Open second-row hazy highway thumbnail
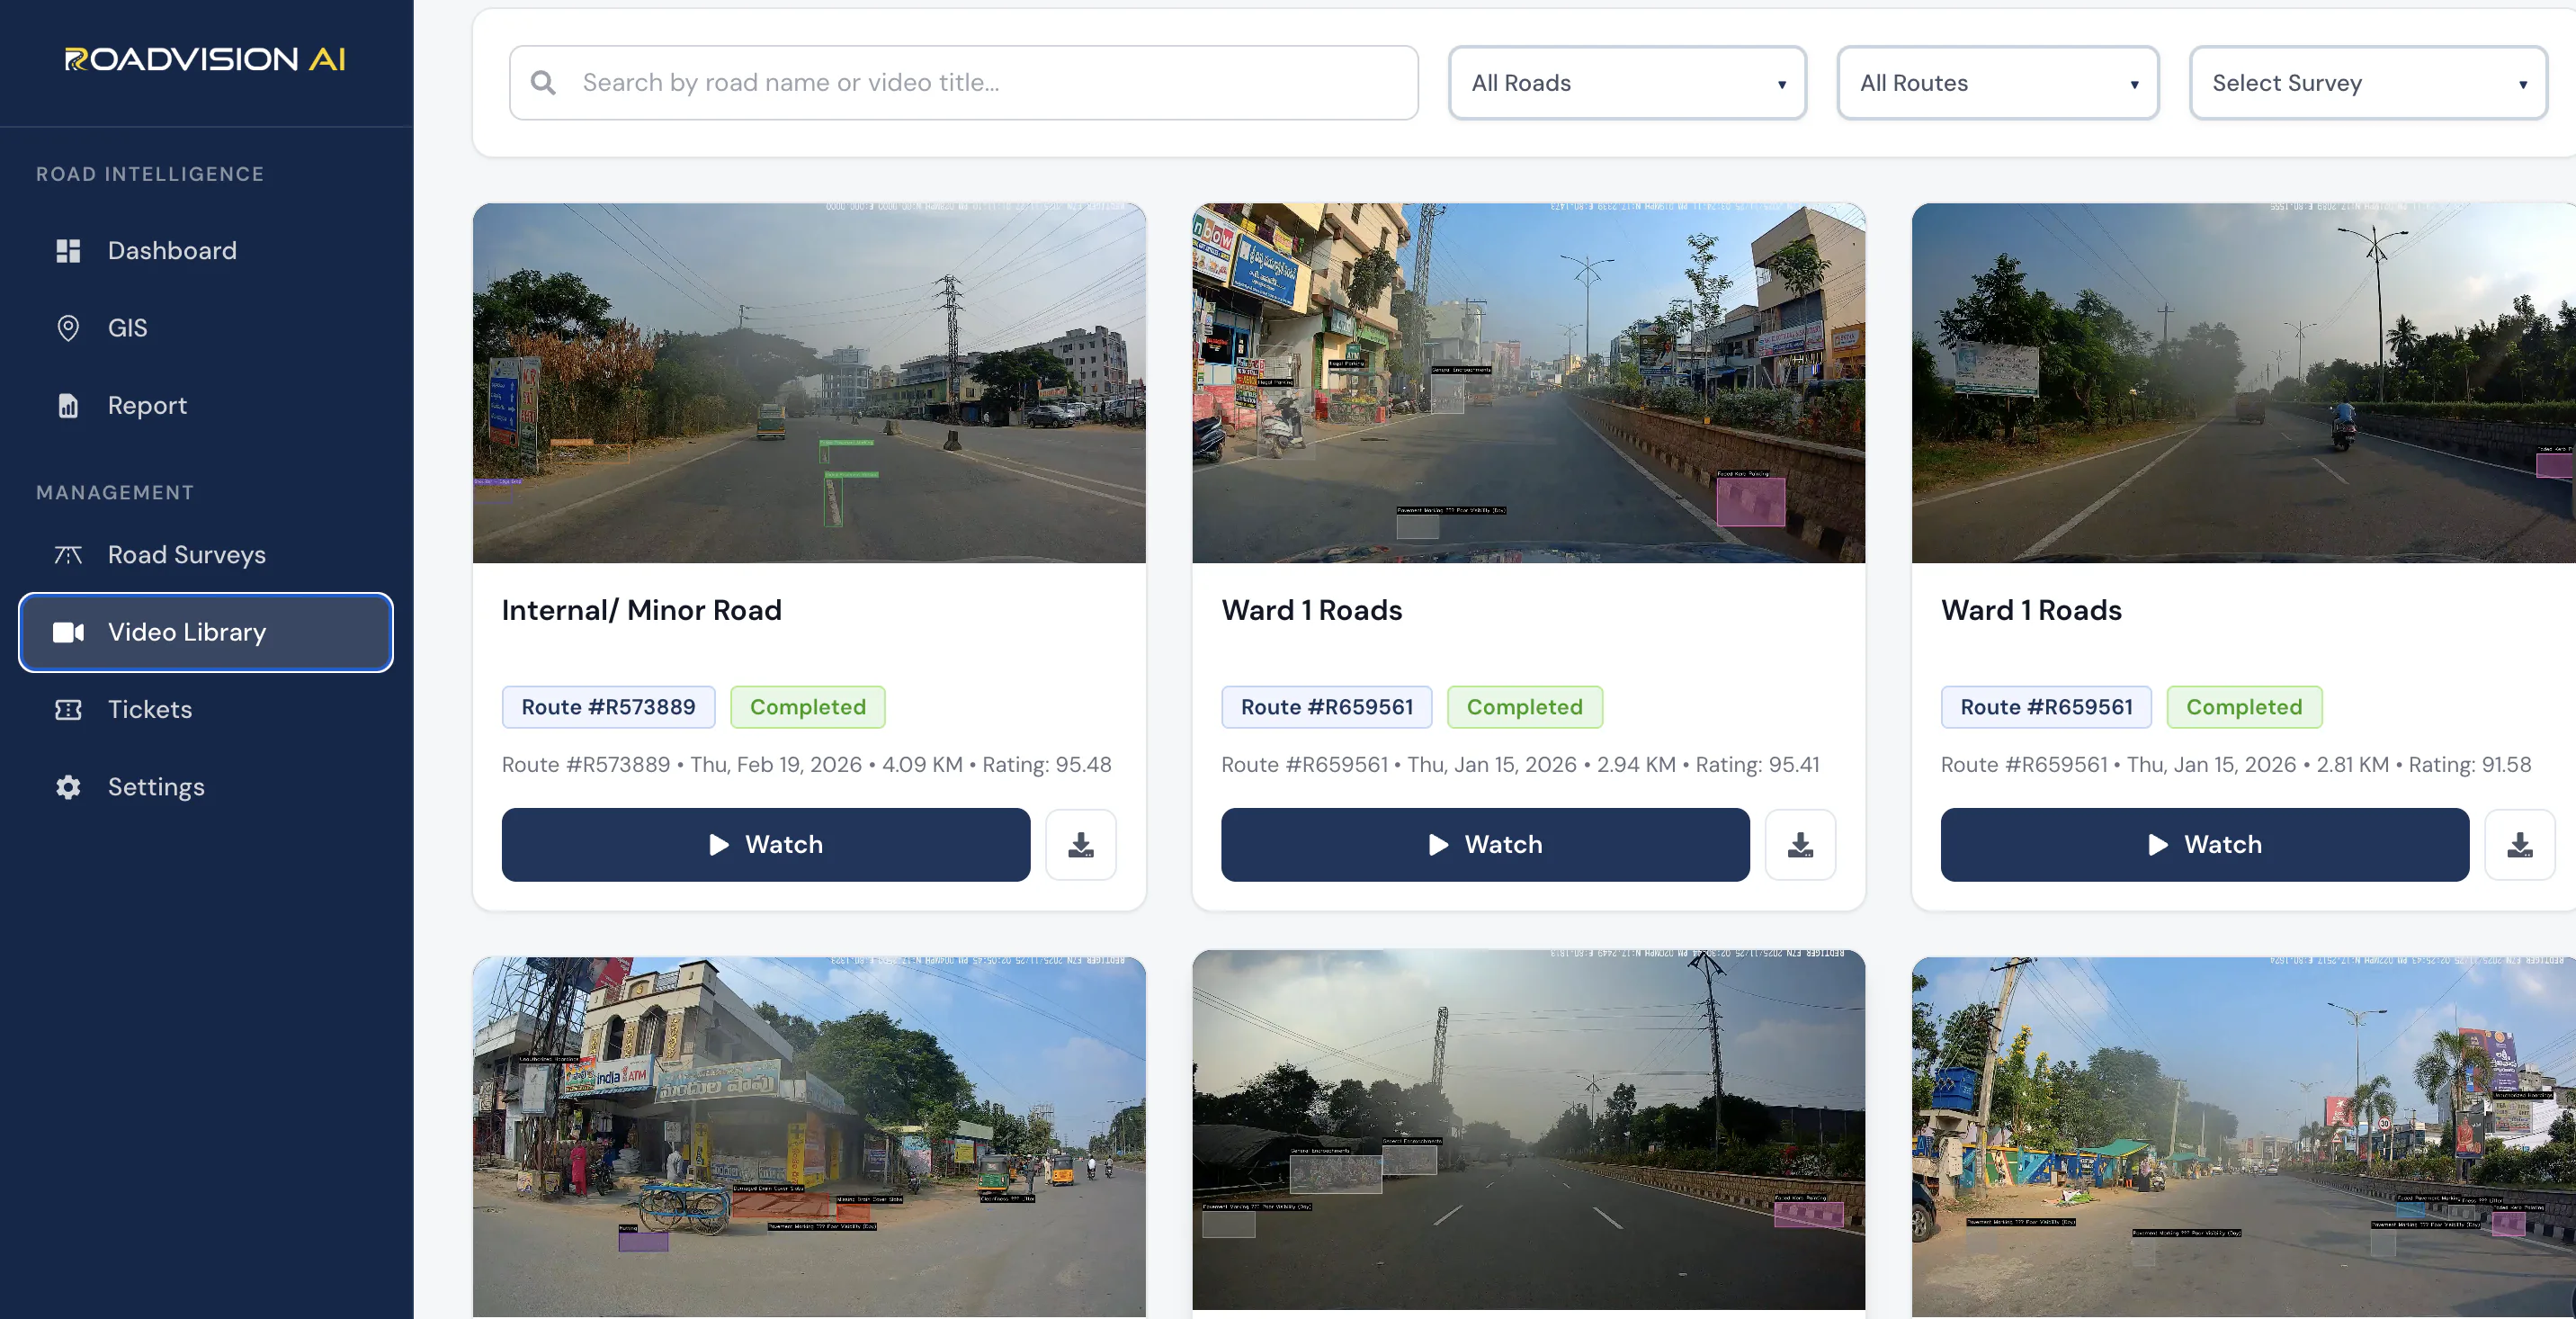Viewport: 2576px width, 1319px height. click(x=1528, y=1130)
